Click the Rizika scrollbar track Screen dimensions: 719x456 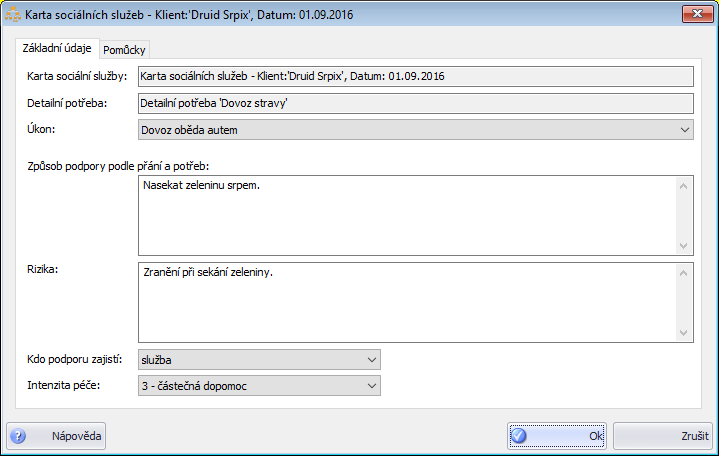tap(684, 302)
